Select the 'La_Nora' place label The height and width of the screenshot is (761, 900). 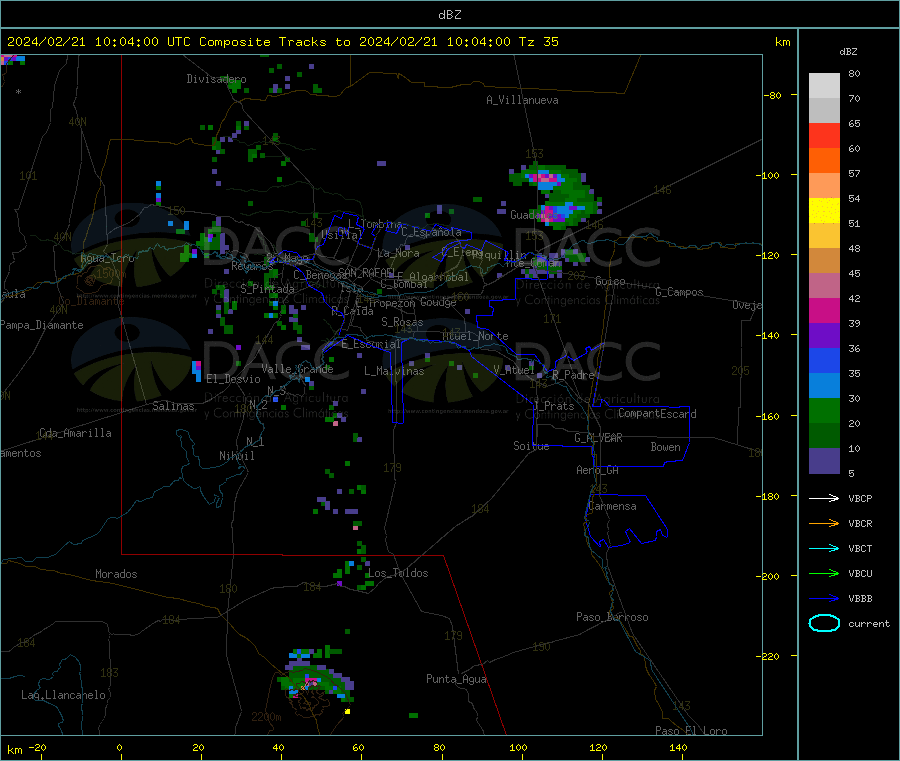(x=398, y=253)
